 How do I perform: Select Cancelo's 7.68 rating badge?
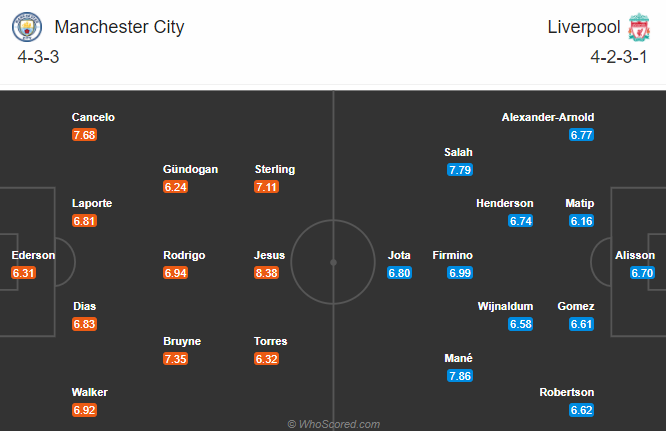pos(84,135)
